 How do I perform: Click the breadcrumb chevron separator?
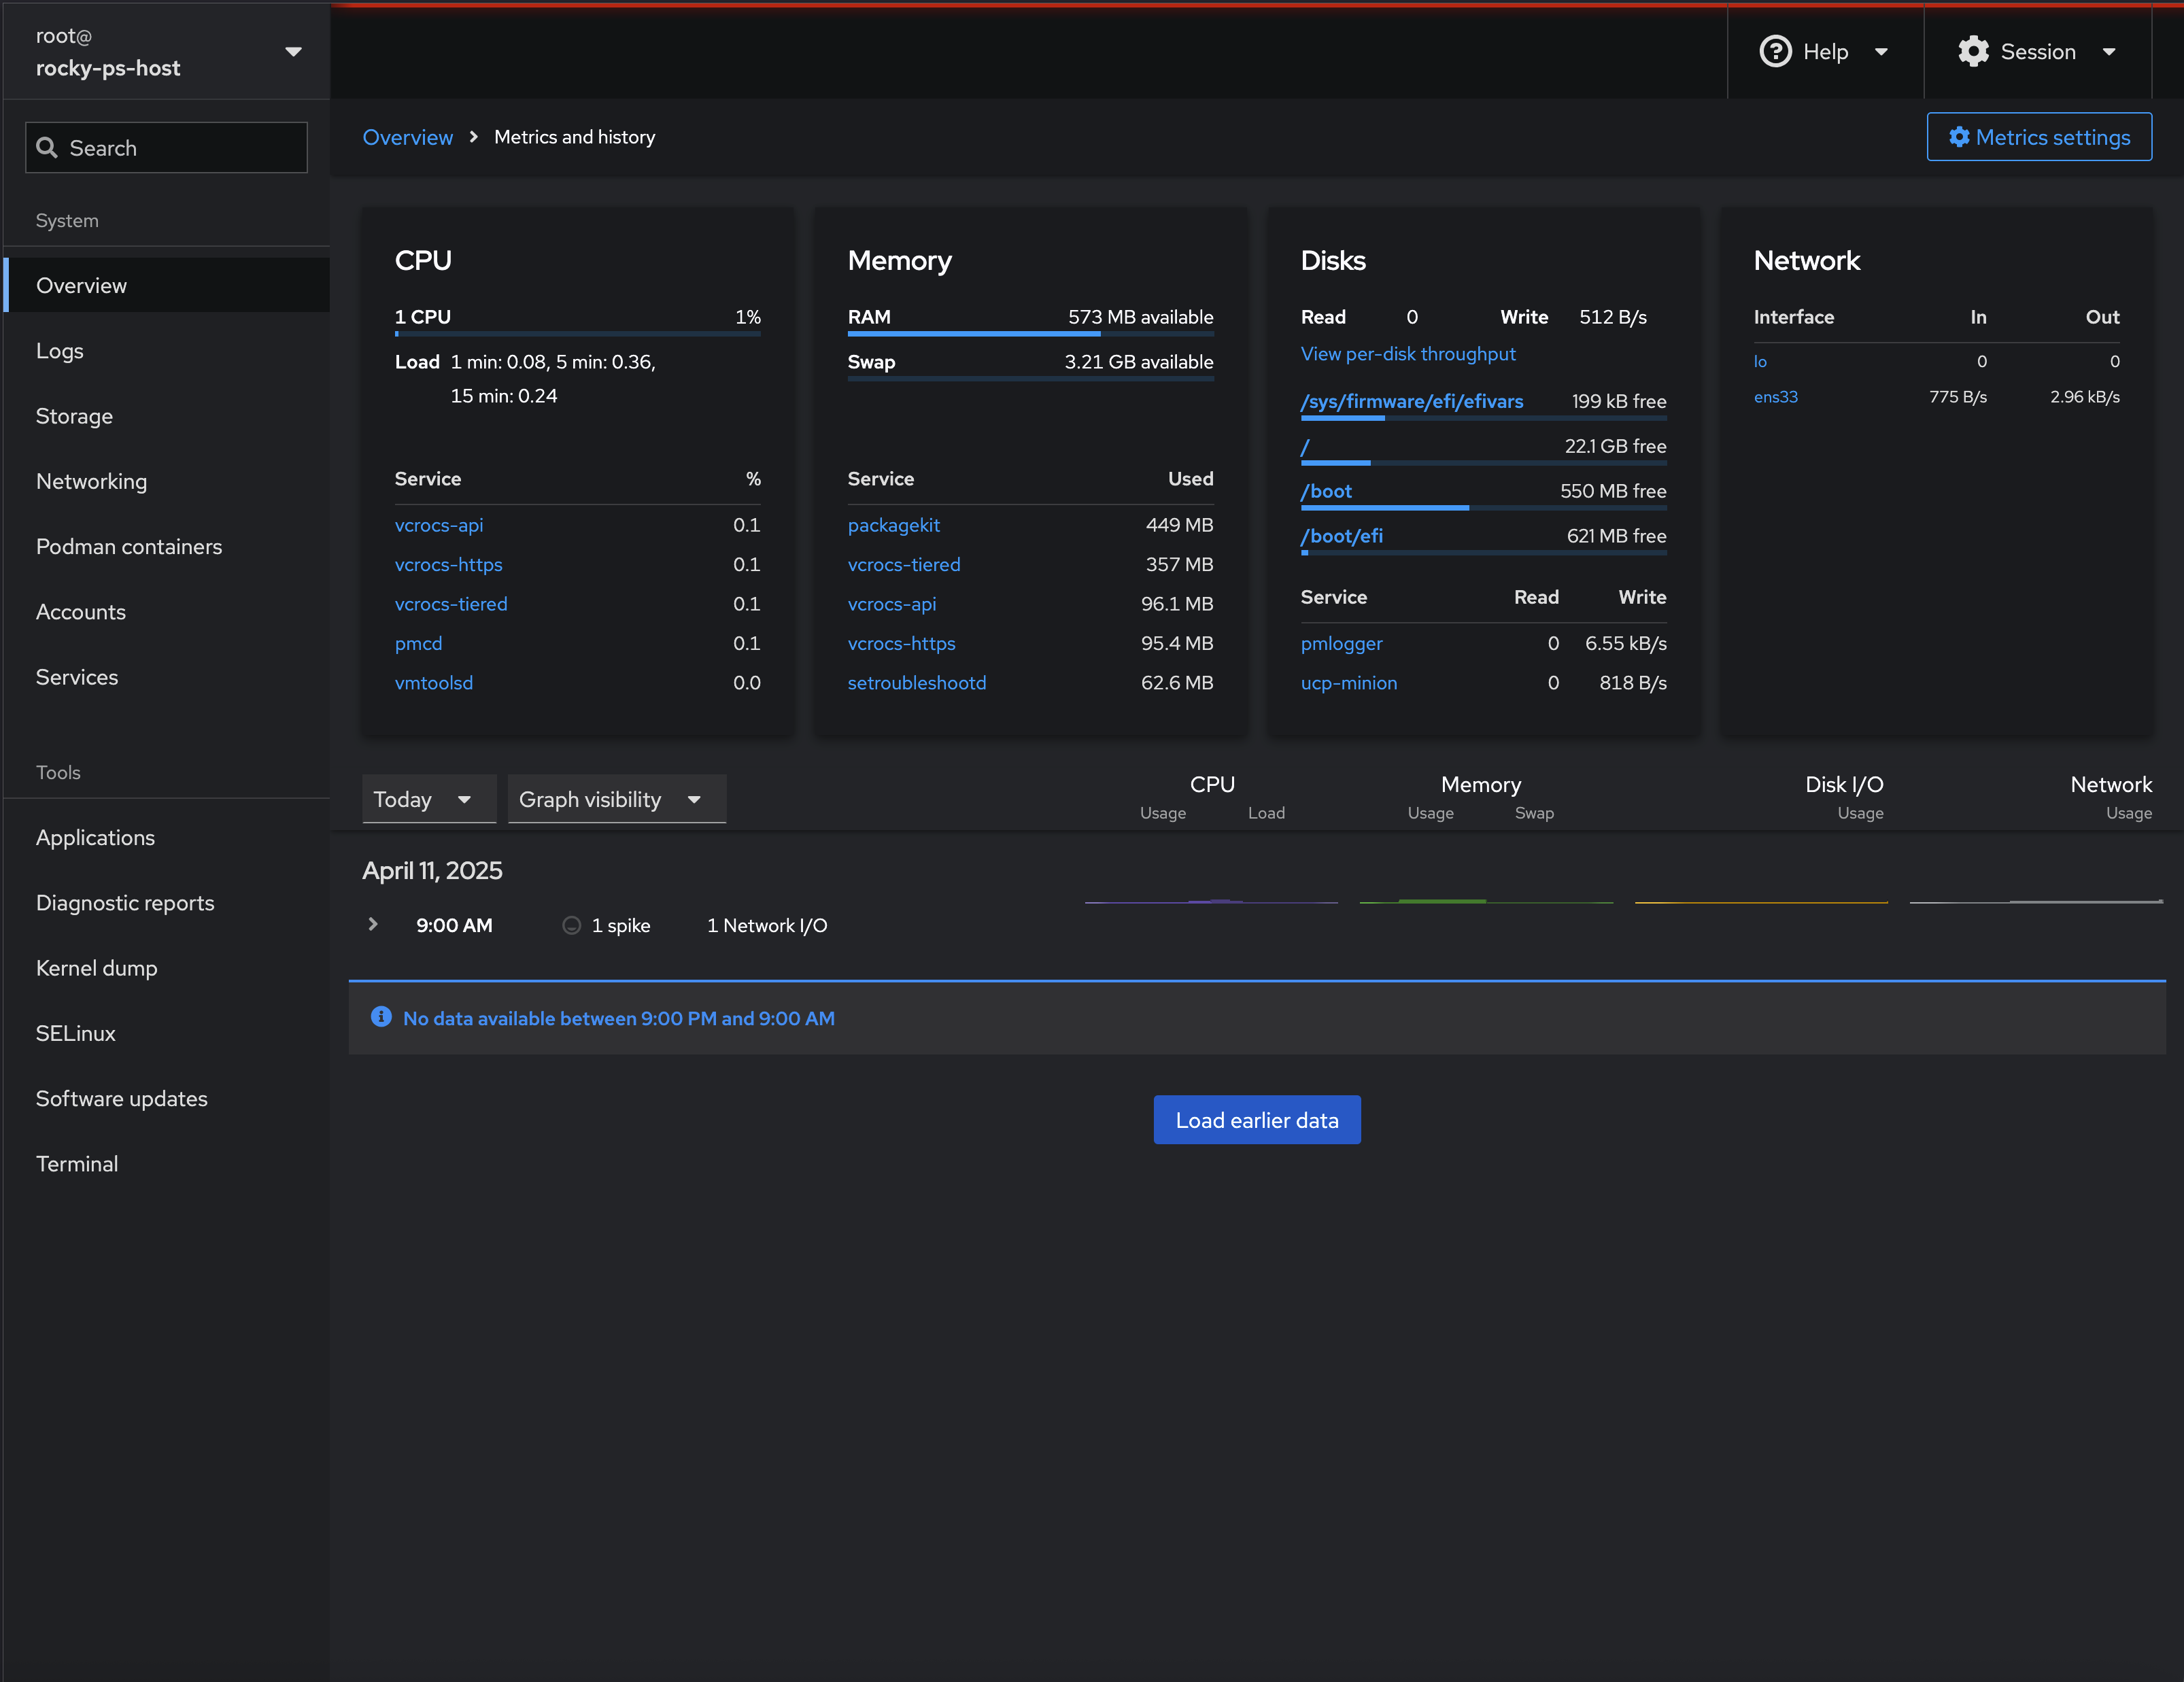pyautogui.click(x=474, y=137)
